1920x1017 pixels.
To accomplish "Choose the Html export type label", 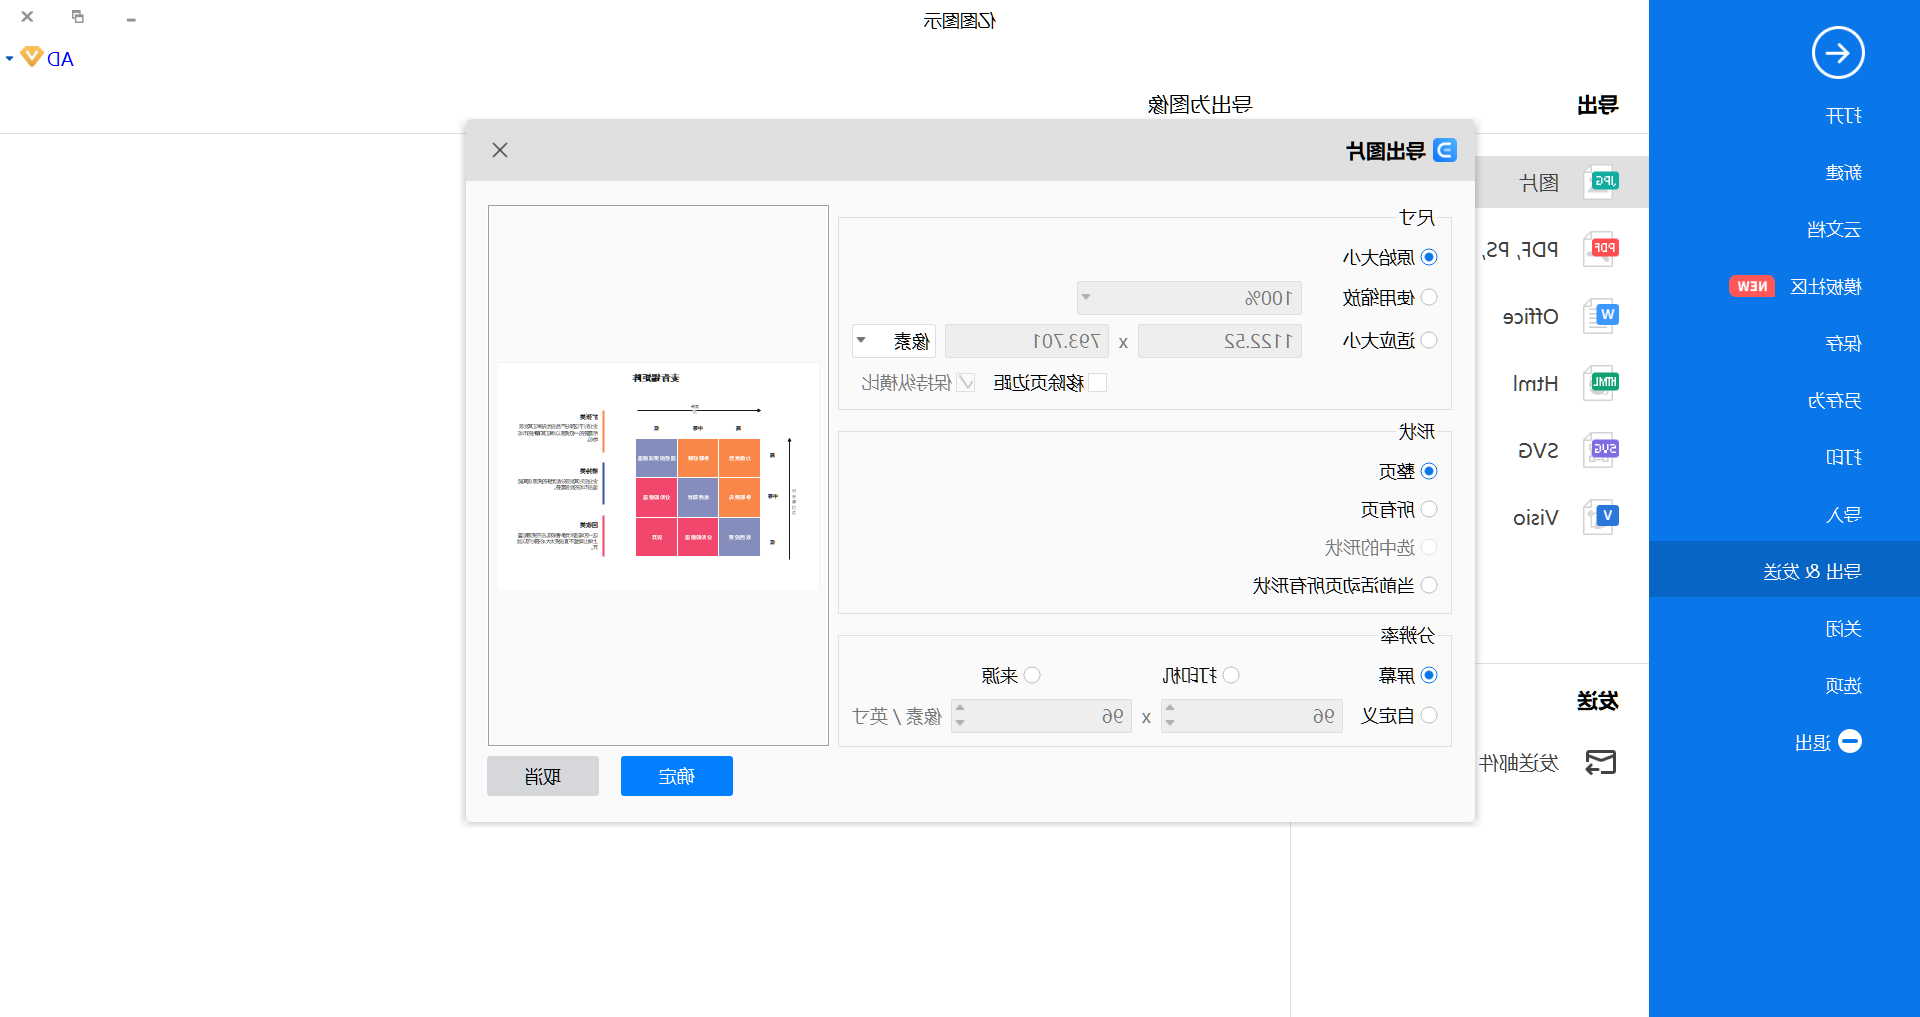I will click(1536, 383).
